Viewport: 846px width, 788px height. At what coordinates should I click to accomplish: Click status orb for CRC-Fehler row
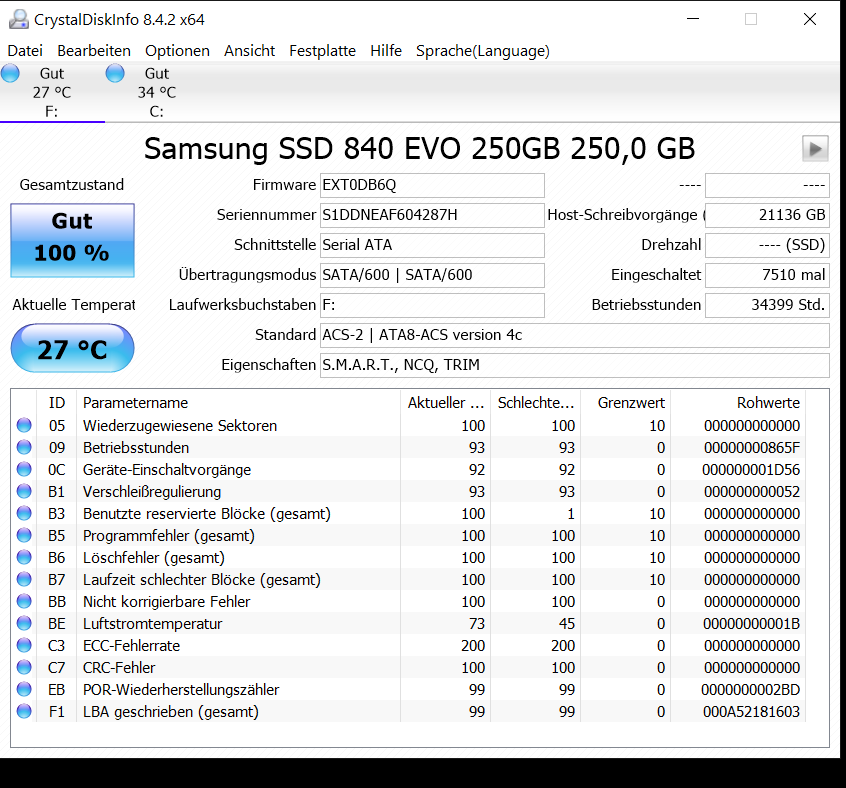coord(24,667)
